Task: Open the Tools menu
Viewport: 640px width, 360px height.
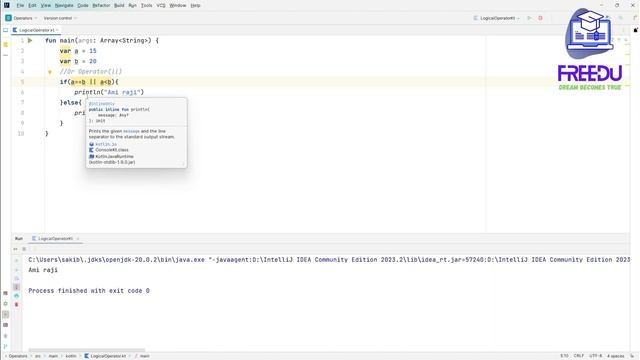Action: (x=147, y=5)
